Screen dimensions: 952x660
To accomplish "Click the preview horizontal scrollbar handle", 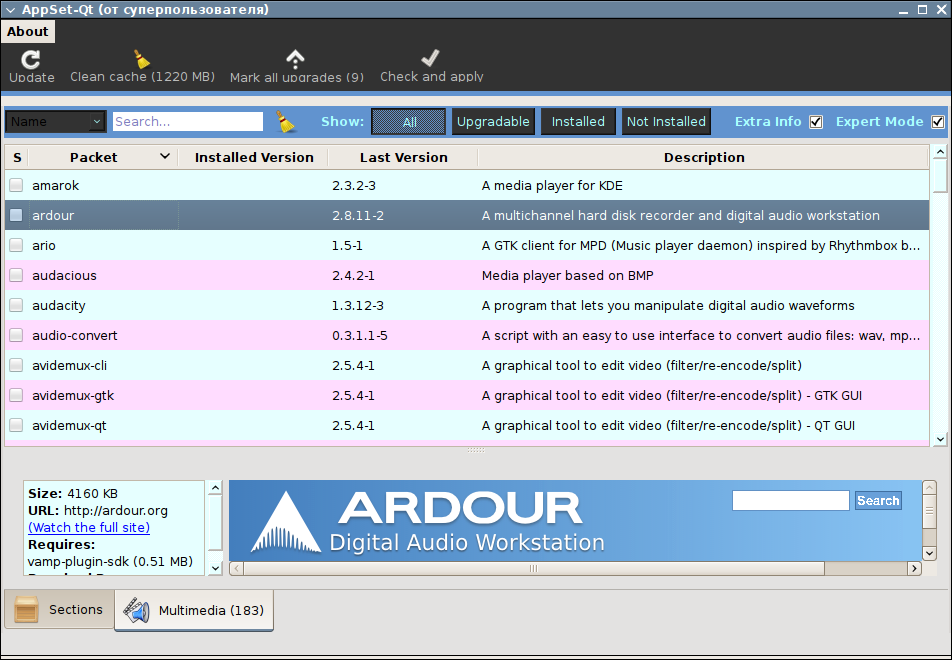I will click(534, 568).
